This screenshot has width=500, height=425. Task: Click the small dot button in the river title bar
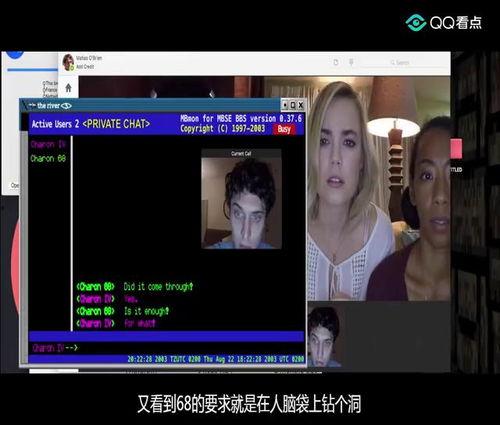tap(285, 105)
